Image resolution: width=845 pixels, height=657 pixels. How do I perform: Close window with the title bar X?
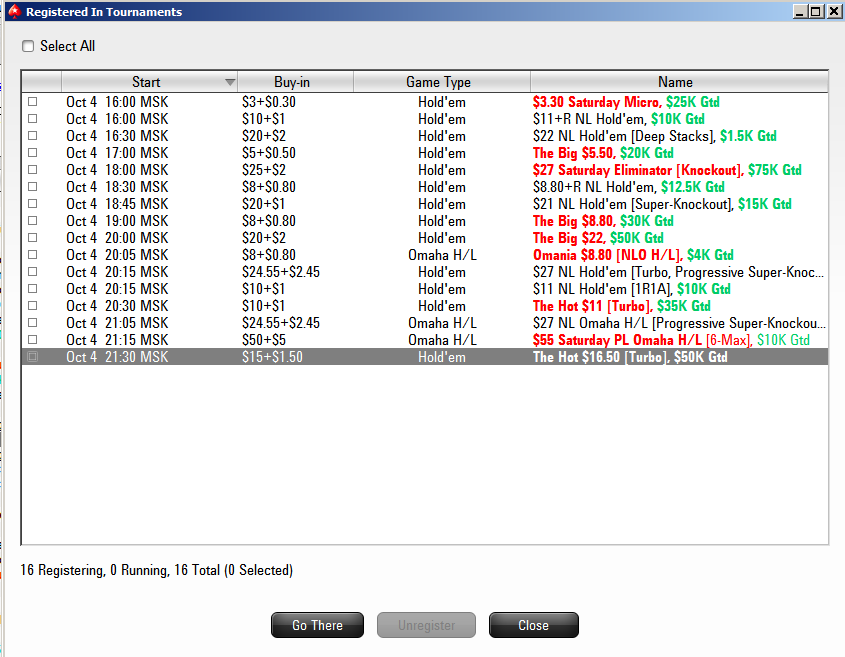point(834,11)
